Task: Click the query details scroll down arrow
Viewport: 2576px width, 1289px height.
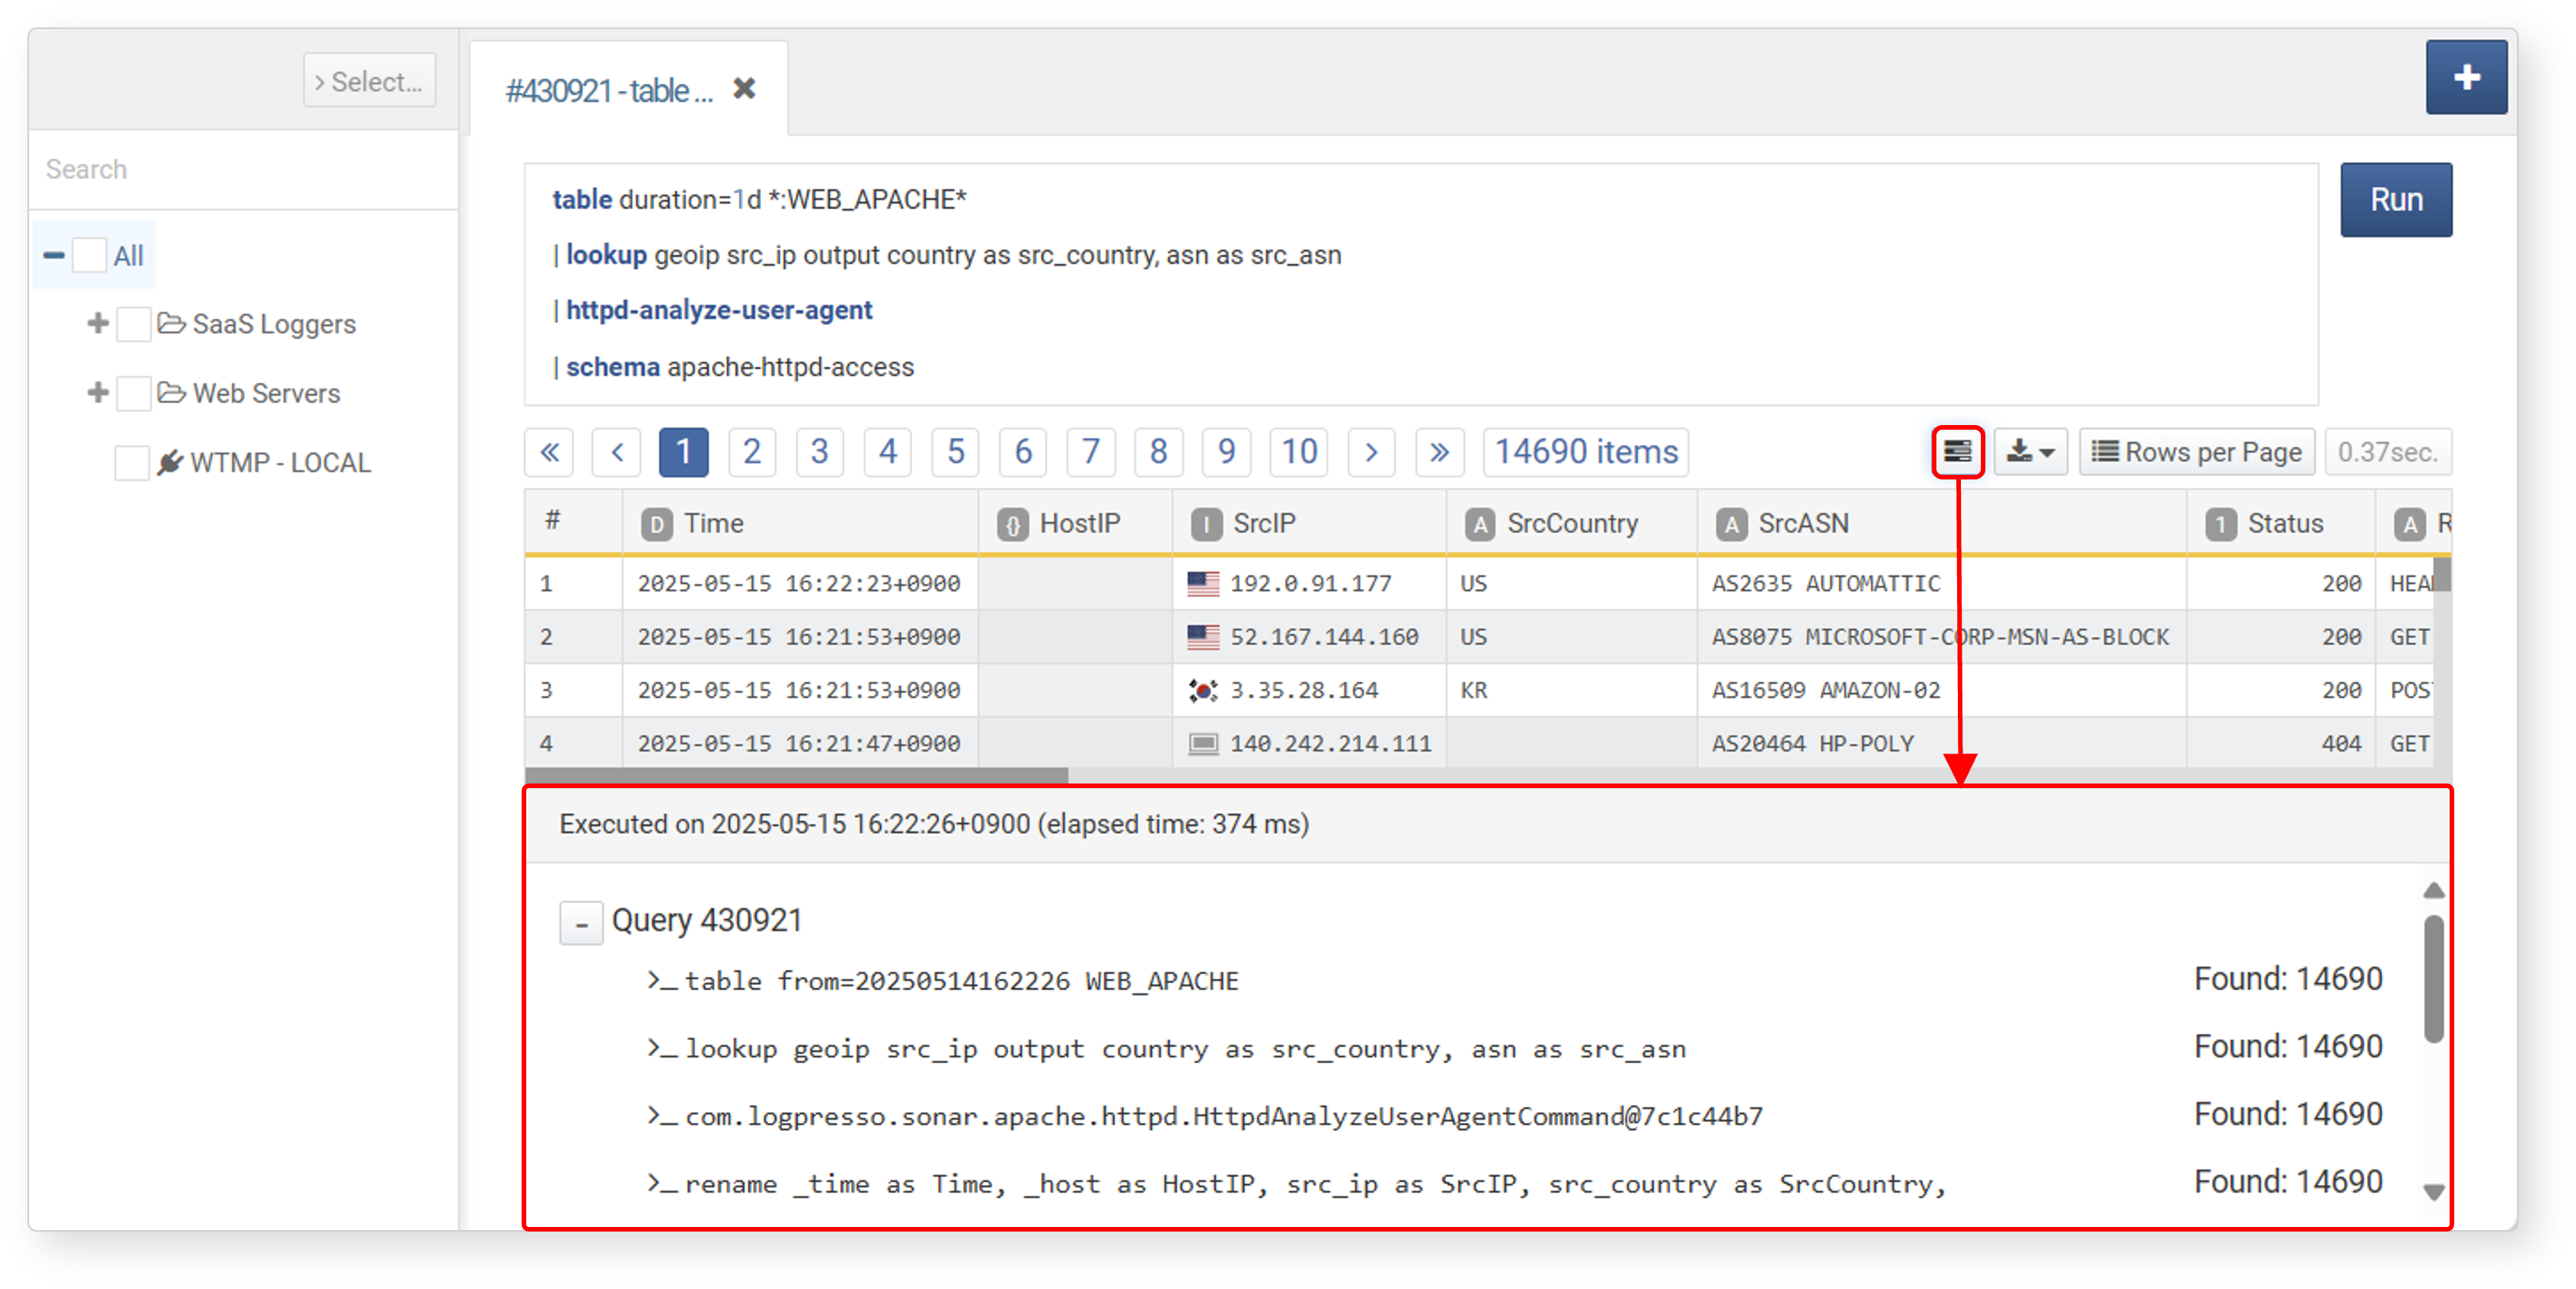Action: (2434, 1192)
